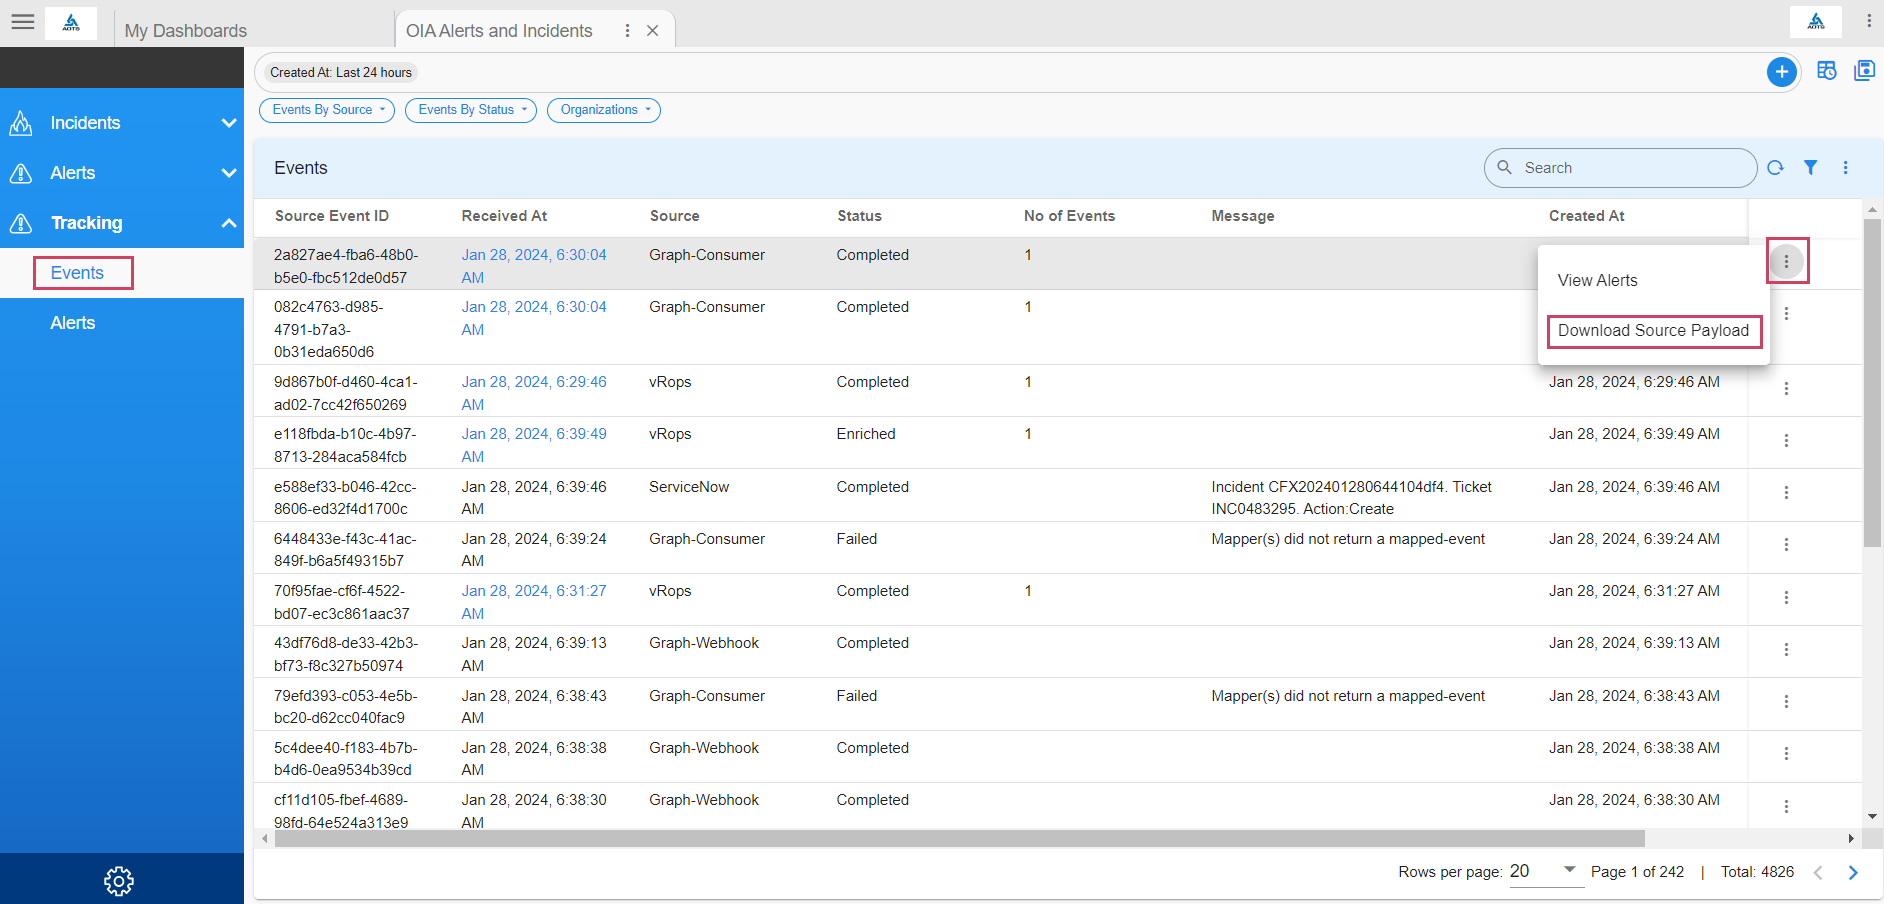Open the Events table filter funnel icon
Image resolution: width=1884 pixels, height=904 pixels.
(1810, 168)
